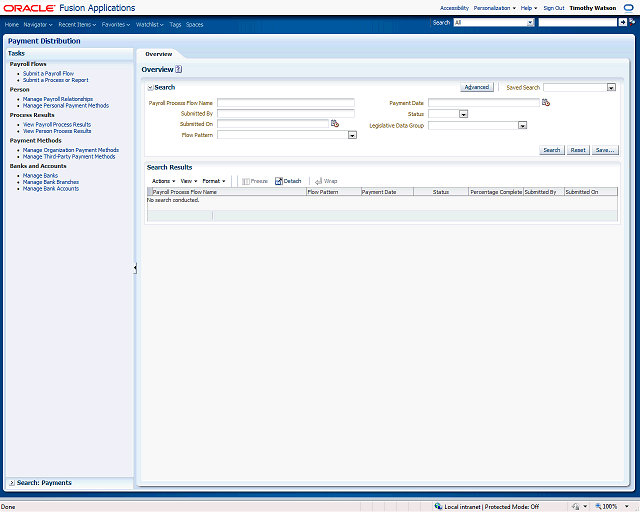
Task: Click the Advanced search button
Action: pyautogui.click(x=476, y=87)
